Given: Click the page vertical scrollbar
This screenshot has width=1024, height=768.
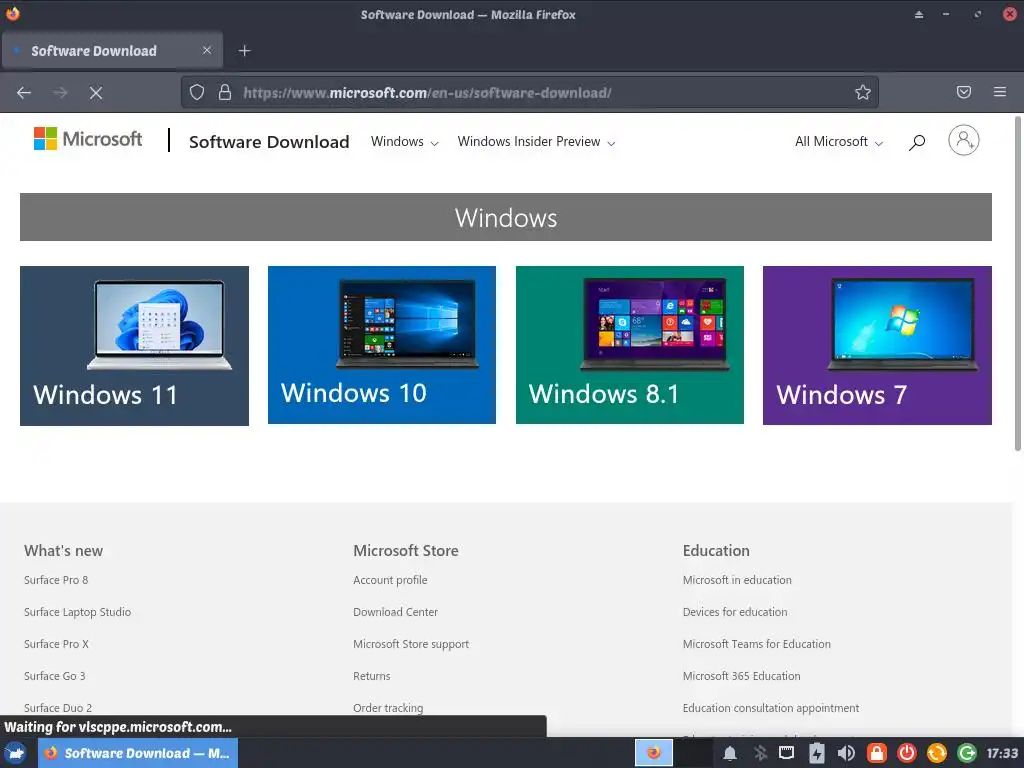Looking at the screenshot, I should coord(1017,283).
